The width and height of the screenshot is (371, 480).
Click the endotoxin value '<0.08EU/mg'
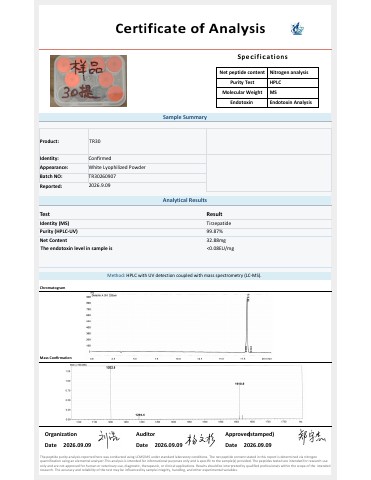(220, 248)
